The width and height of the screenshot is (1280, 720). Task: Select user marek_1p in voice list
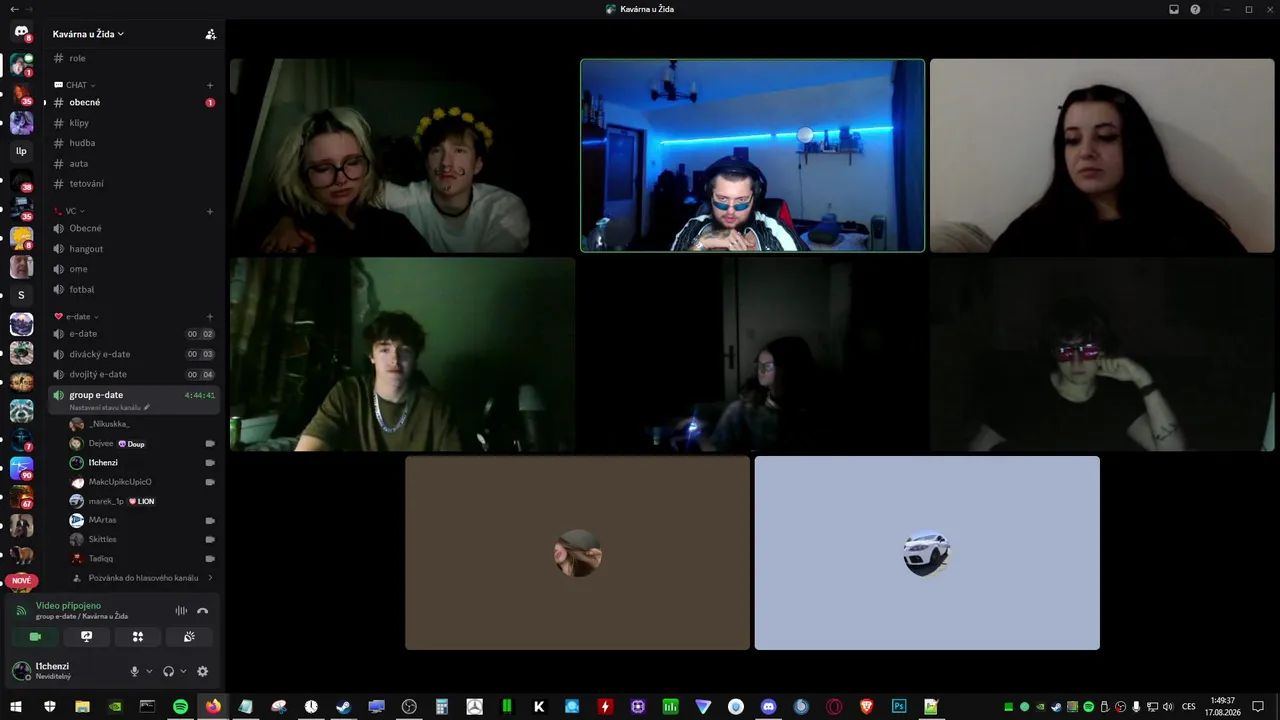point(142,501)
